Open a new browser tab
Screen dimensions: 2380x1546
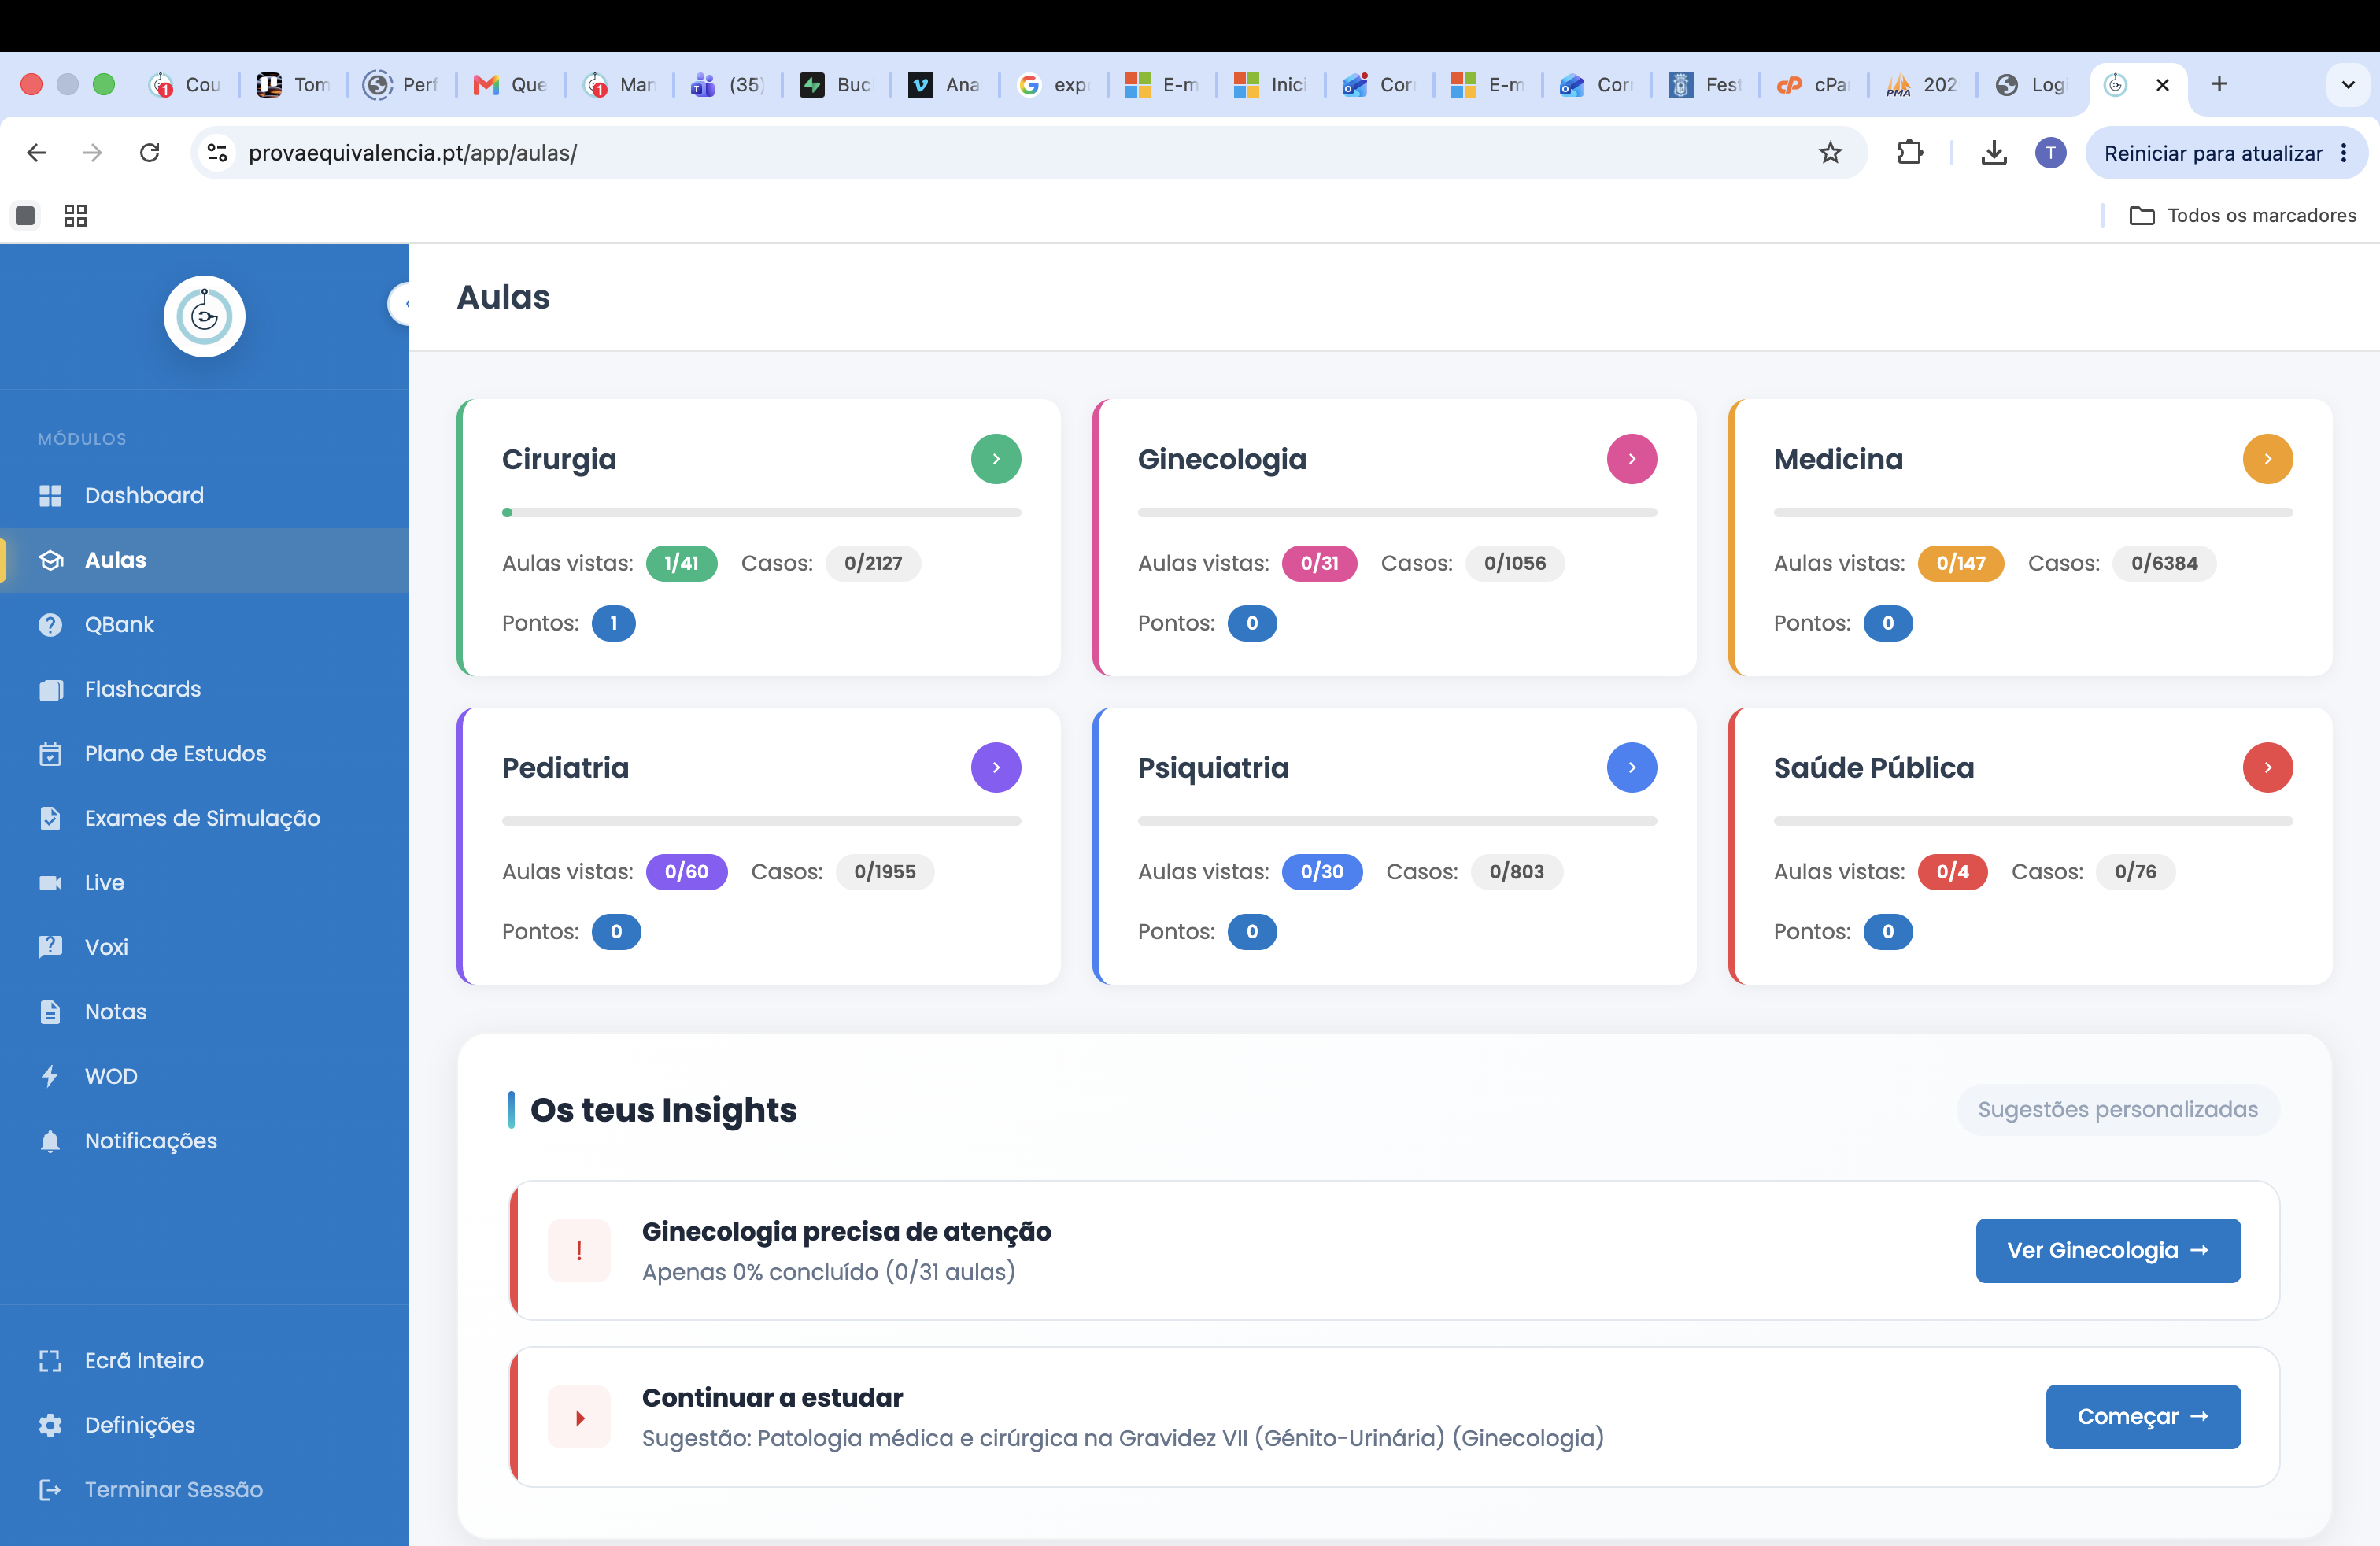click(2218, 84)
